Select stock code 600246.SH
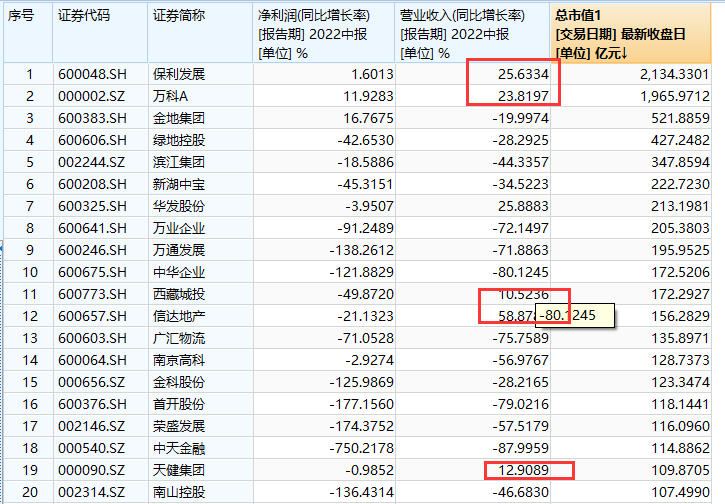The height and width of the screenshot is (504, 725). tap(92, 250)
